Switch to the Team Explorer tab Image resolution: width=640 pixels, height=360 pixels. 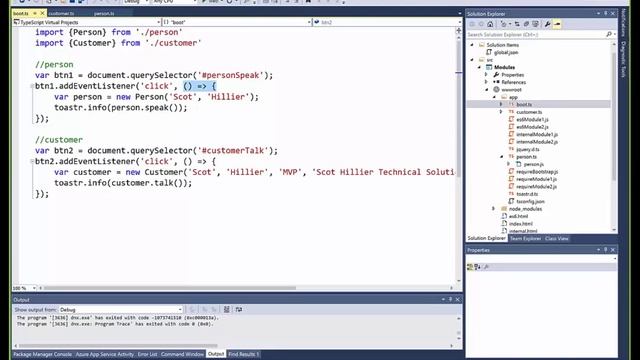tap(525, 238)
